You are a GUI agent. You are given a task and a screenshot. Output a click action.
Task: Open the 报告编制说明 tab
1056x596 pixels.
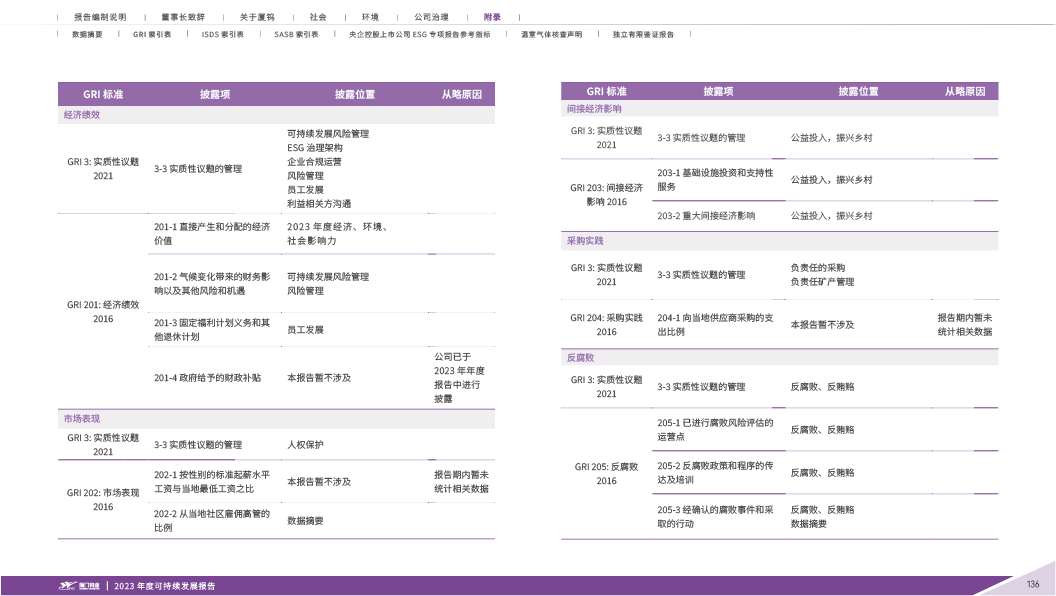(97, 18)
